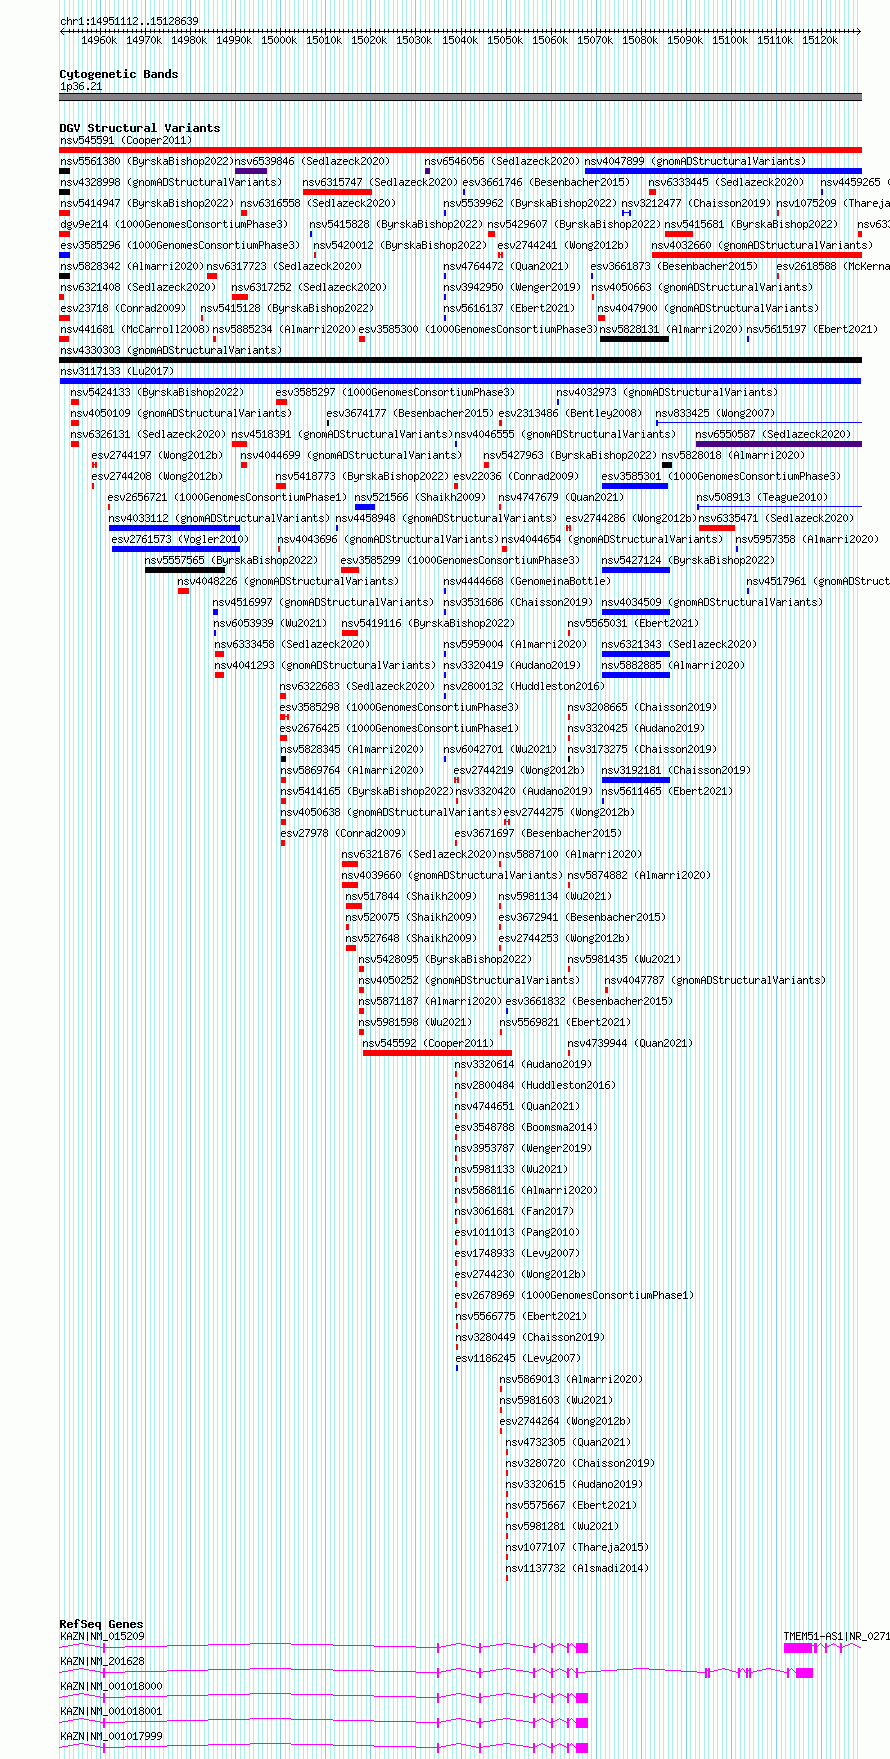Image resolution: width=890 pixels, height=1759 pixels.
Task: Click the 1p36.21 cytogenetic band bar
Action: coord(460,97)
